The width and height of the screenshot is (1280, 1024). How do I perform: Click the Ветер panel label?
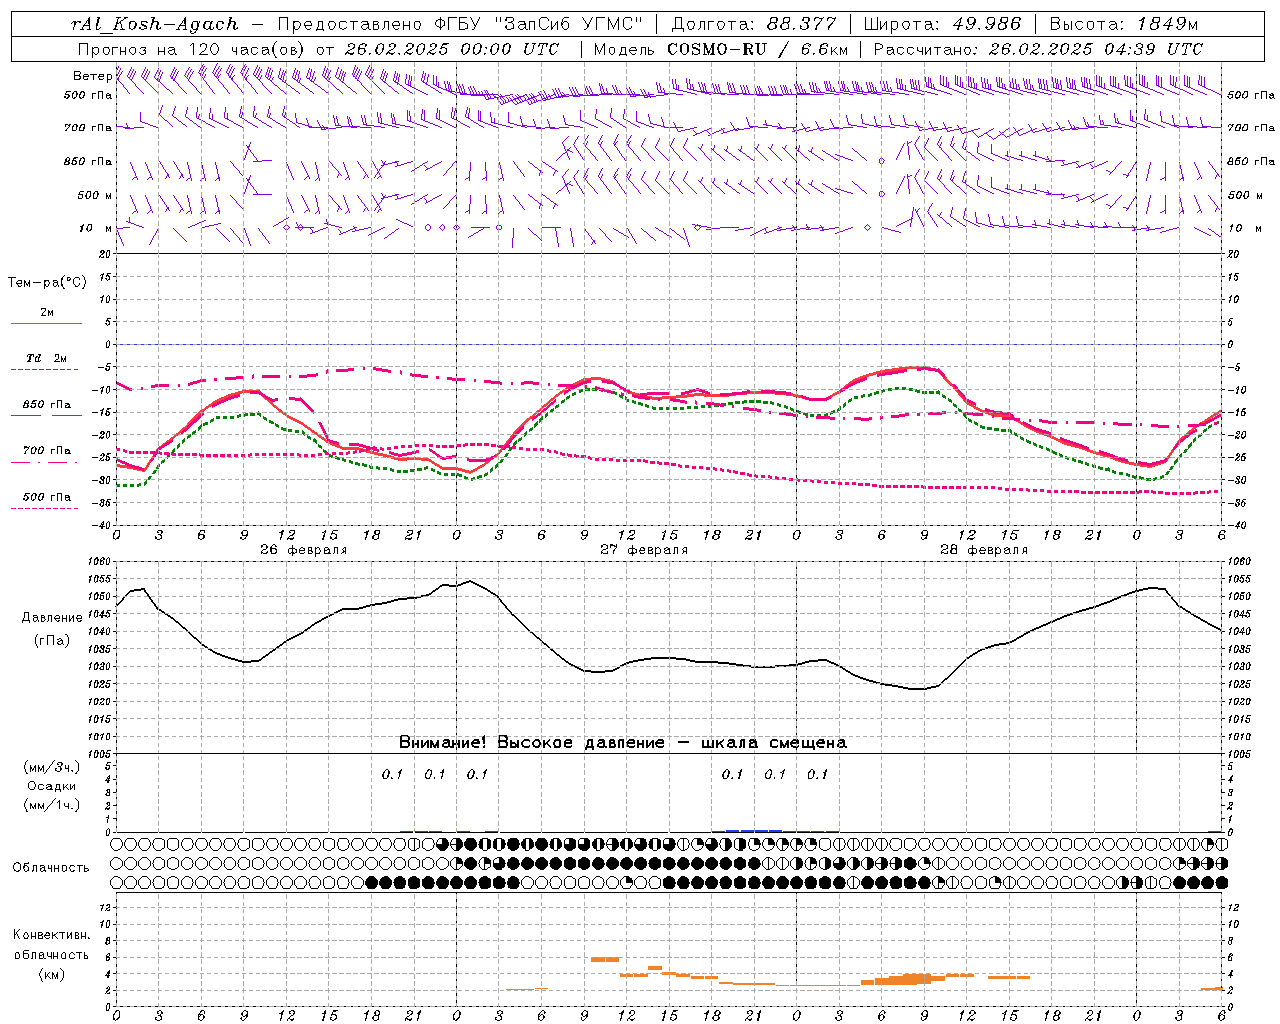coord(92,76)
